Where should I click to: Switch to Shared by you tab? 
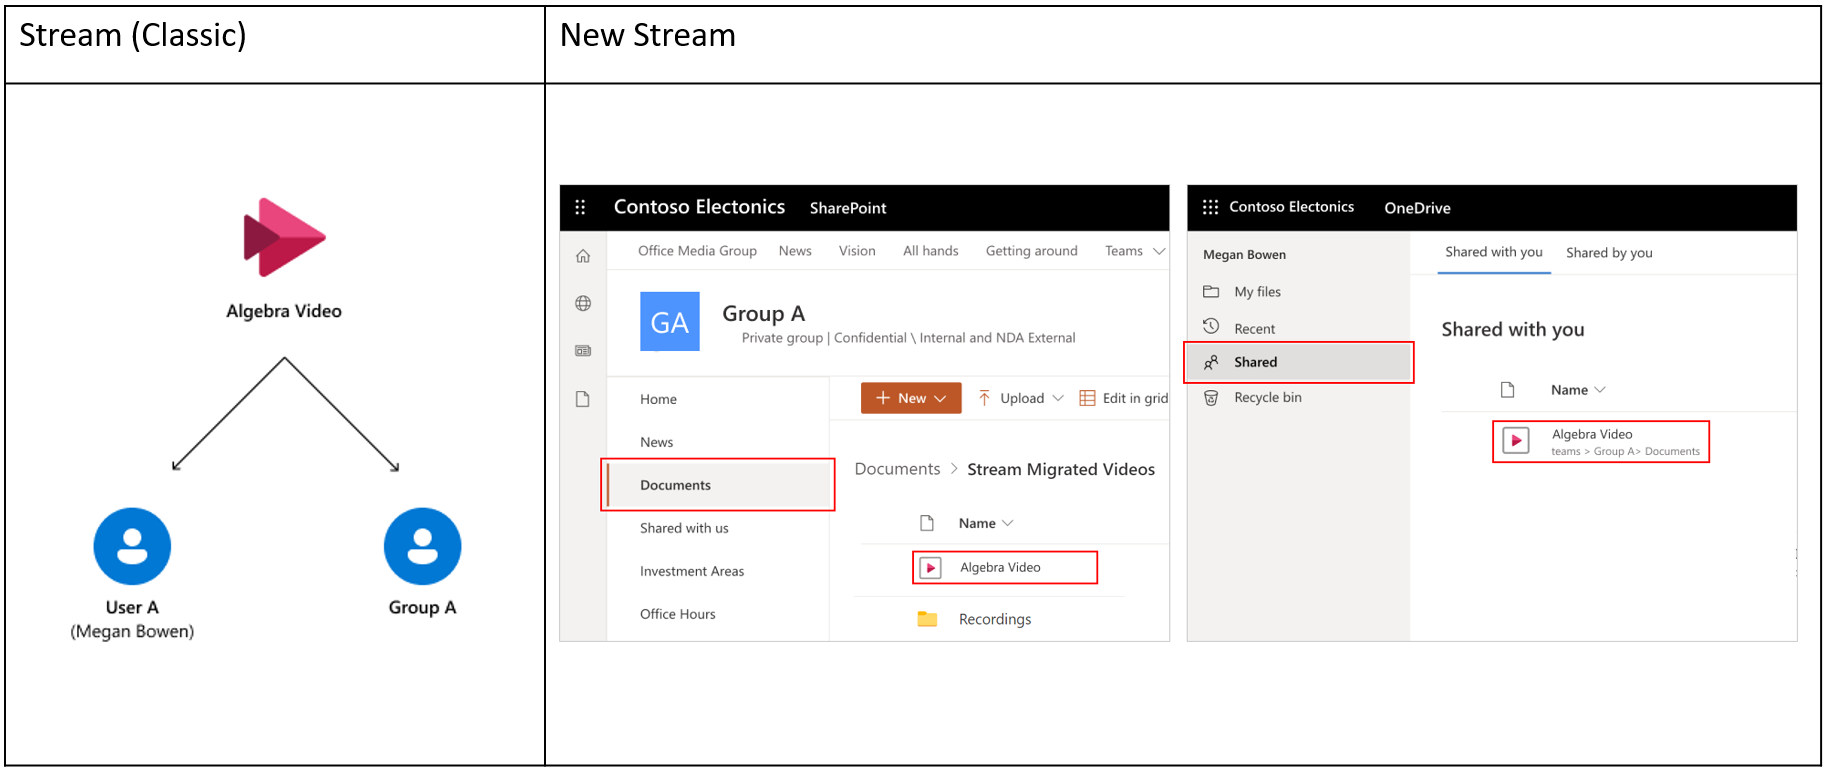tap(1609, 253)
